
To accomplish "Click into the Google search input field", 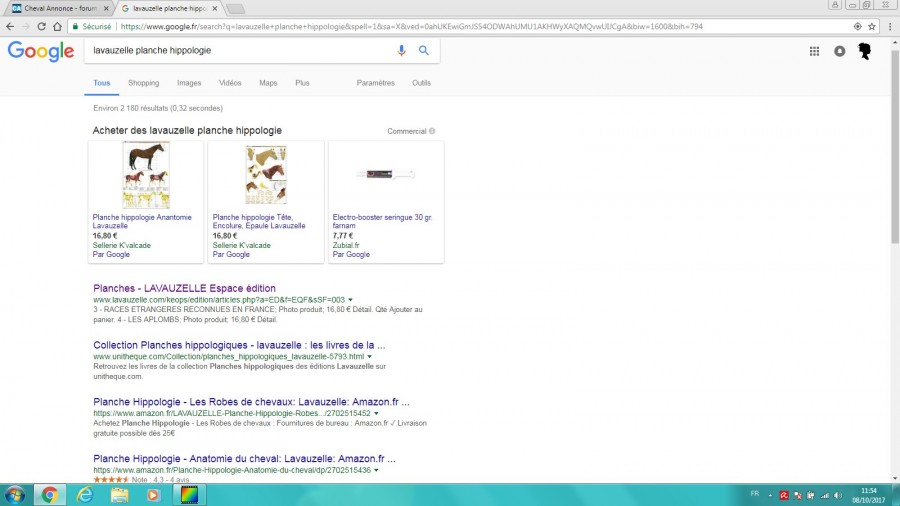I will [241, 50].
